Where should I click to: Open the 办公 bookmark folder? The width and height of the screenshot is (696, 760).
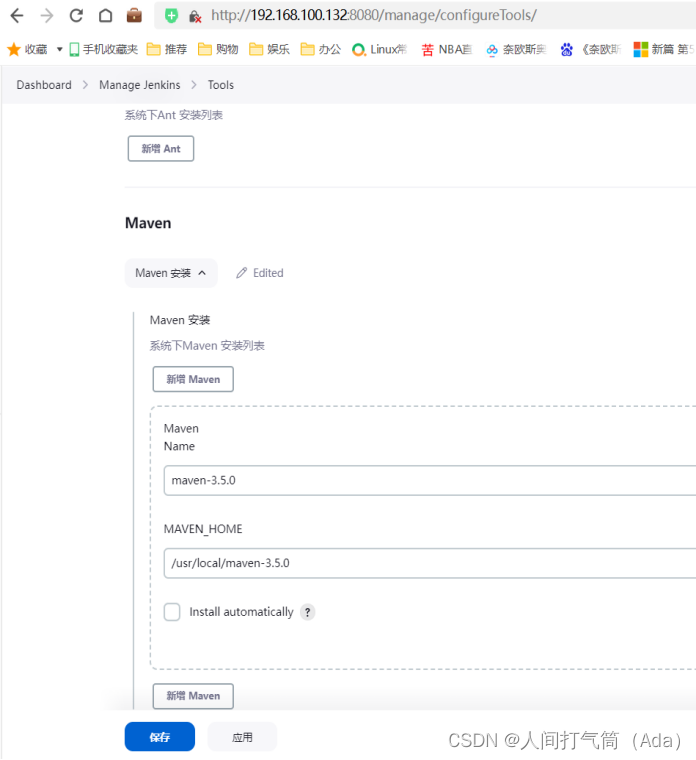pos(321,49)
